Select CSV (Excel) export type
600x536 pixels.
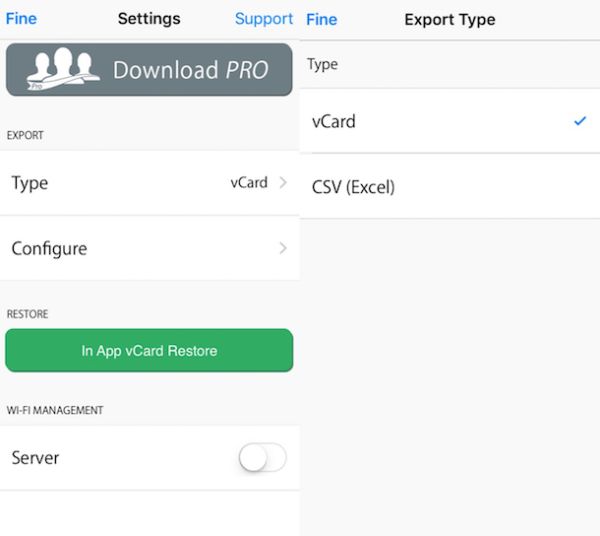[450, 187]
